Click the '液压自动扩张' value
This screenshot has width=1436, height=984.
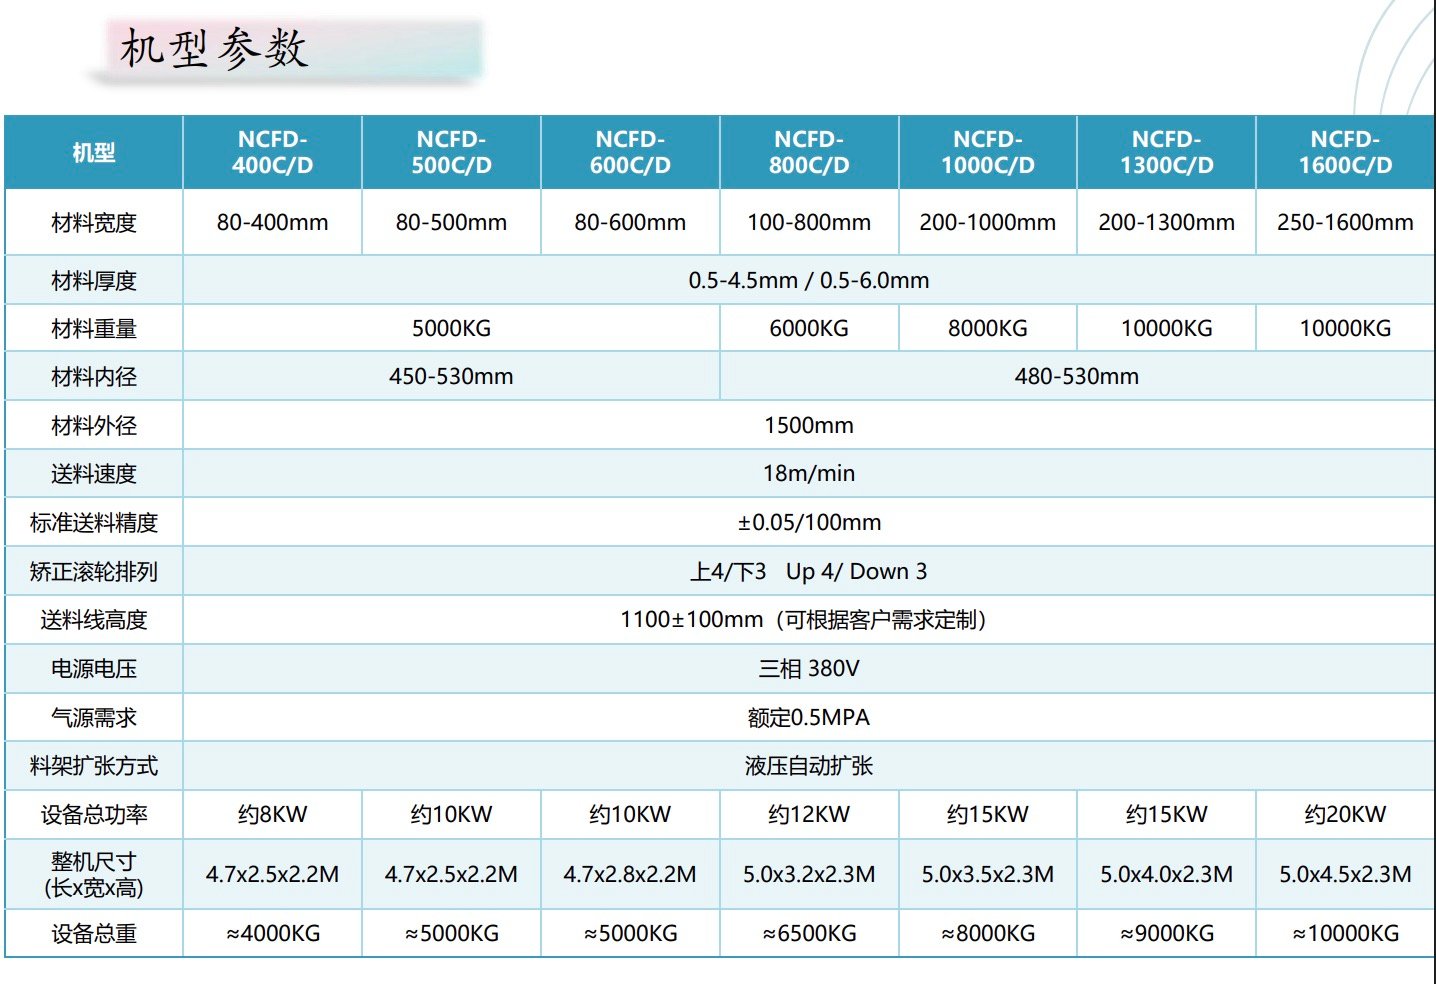click(809, 766)
